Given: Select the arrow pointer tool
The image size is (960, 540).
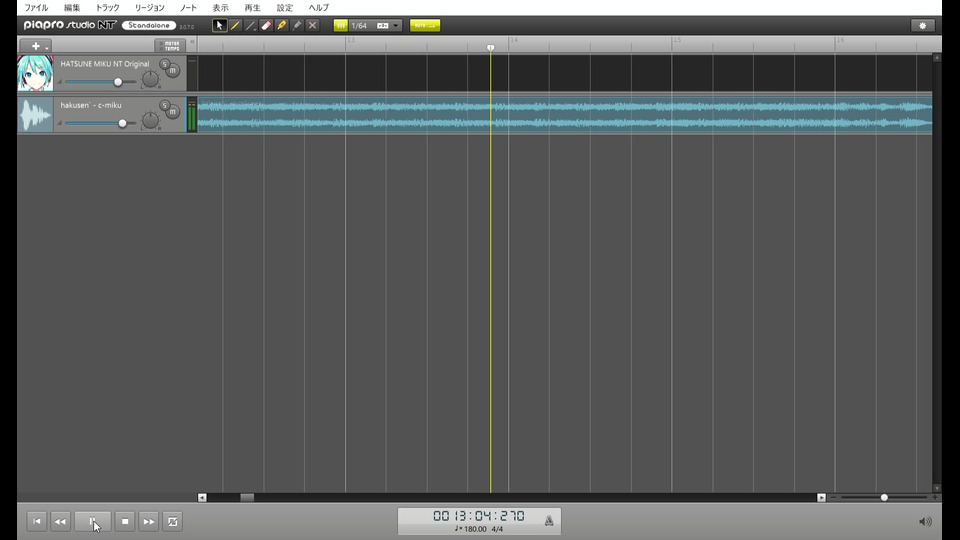Looking at the screenshot, I should (x=219, y=26).
